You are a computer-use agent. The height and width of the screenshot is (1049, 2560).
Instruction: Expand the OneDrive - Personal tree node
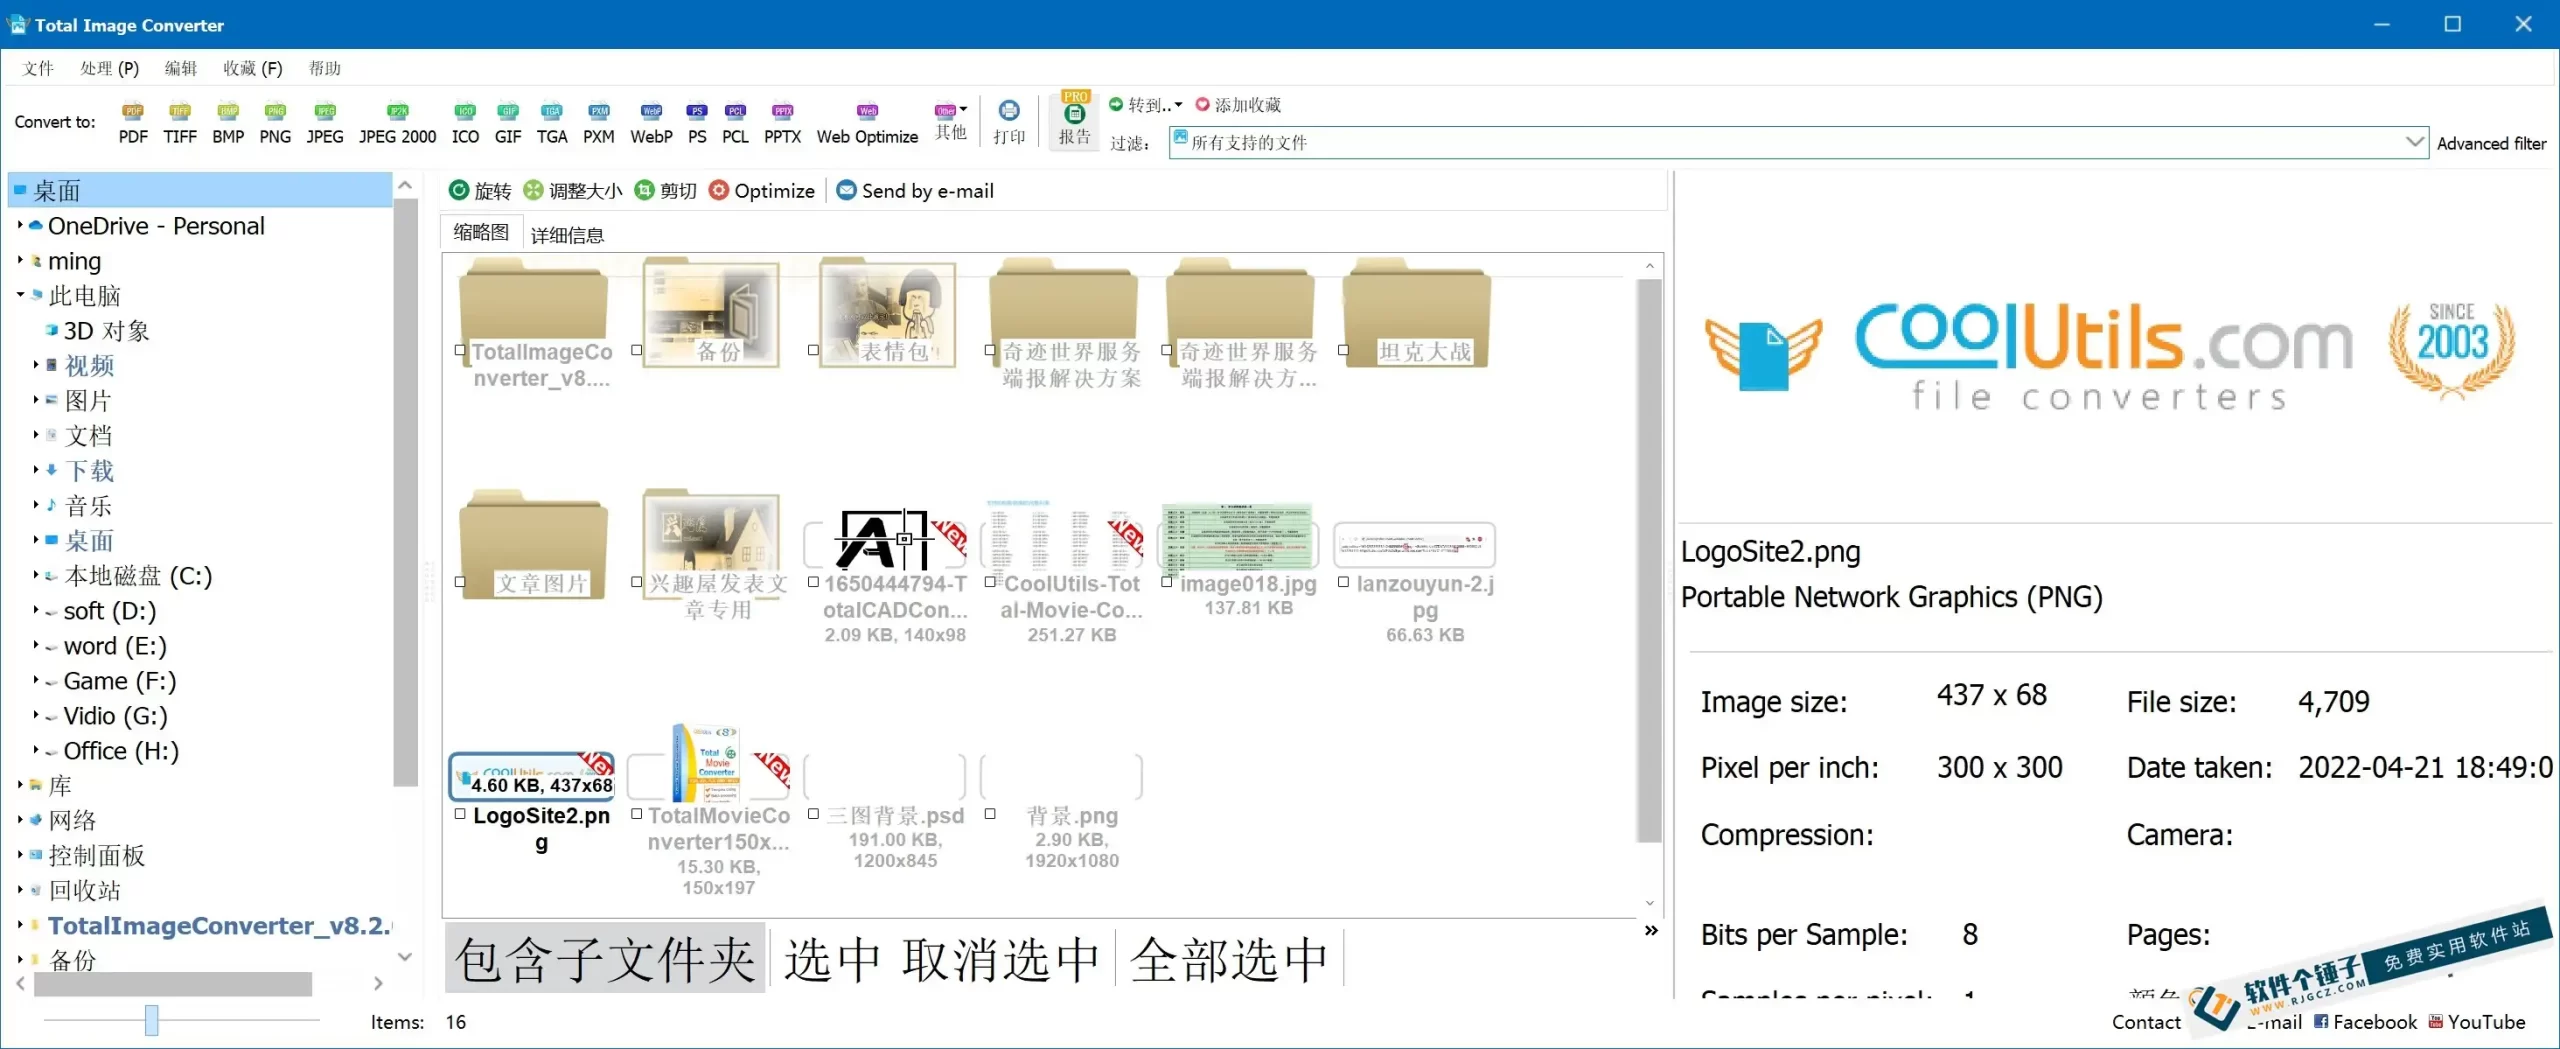pos(19,226)
